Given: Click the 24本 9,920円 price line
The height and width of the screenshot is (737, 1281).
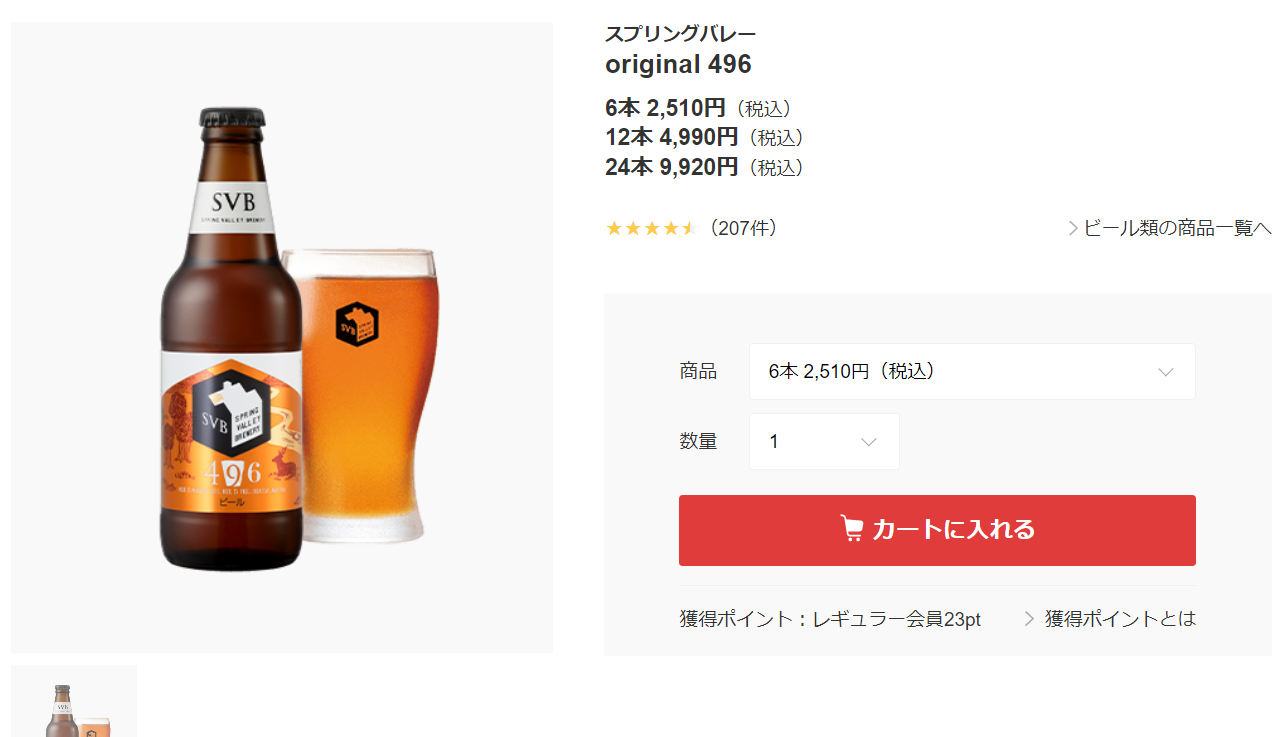Looking at the screenshot, I should click(x=704, y=167).
